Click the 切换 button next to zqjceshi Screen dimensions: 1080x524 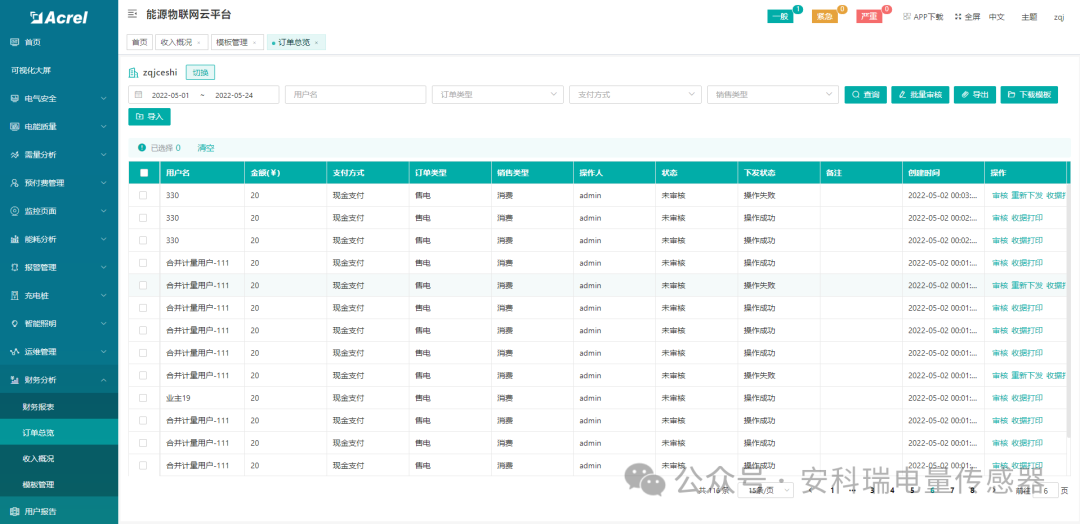200,72
